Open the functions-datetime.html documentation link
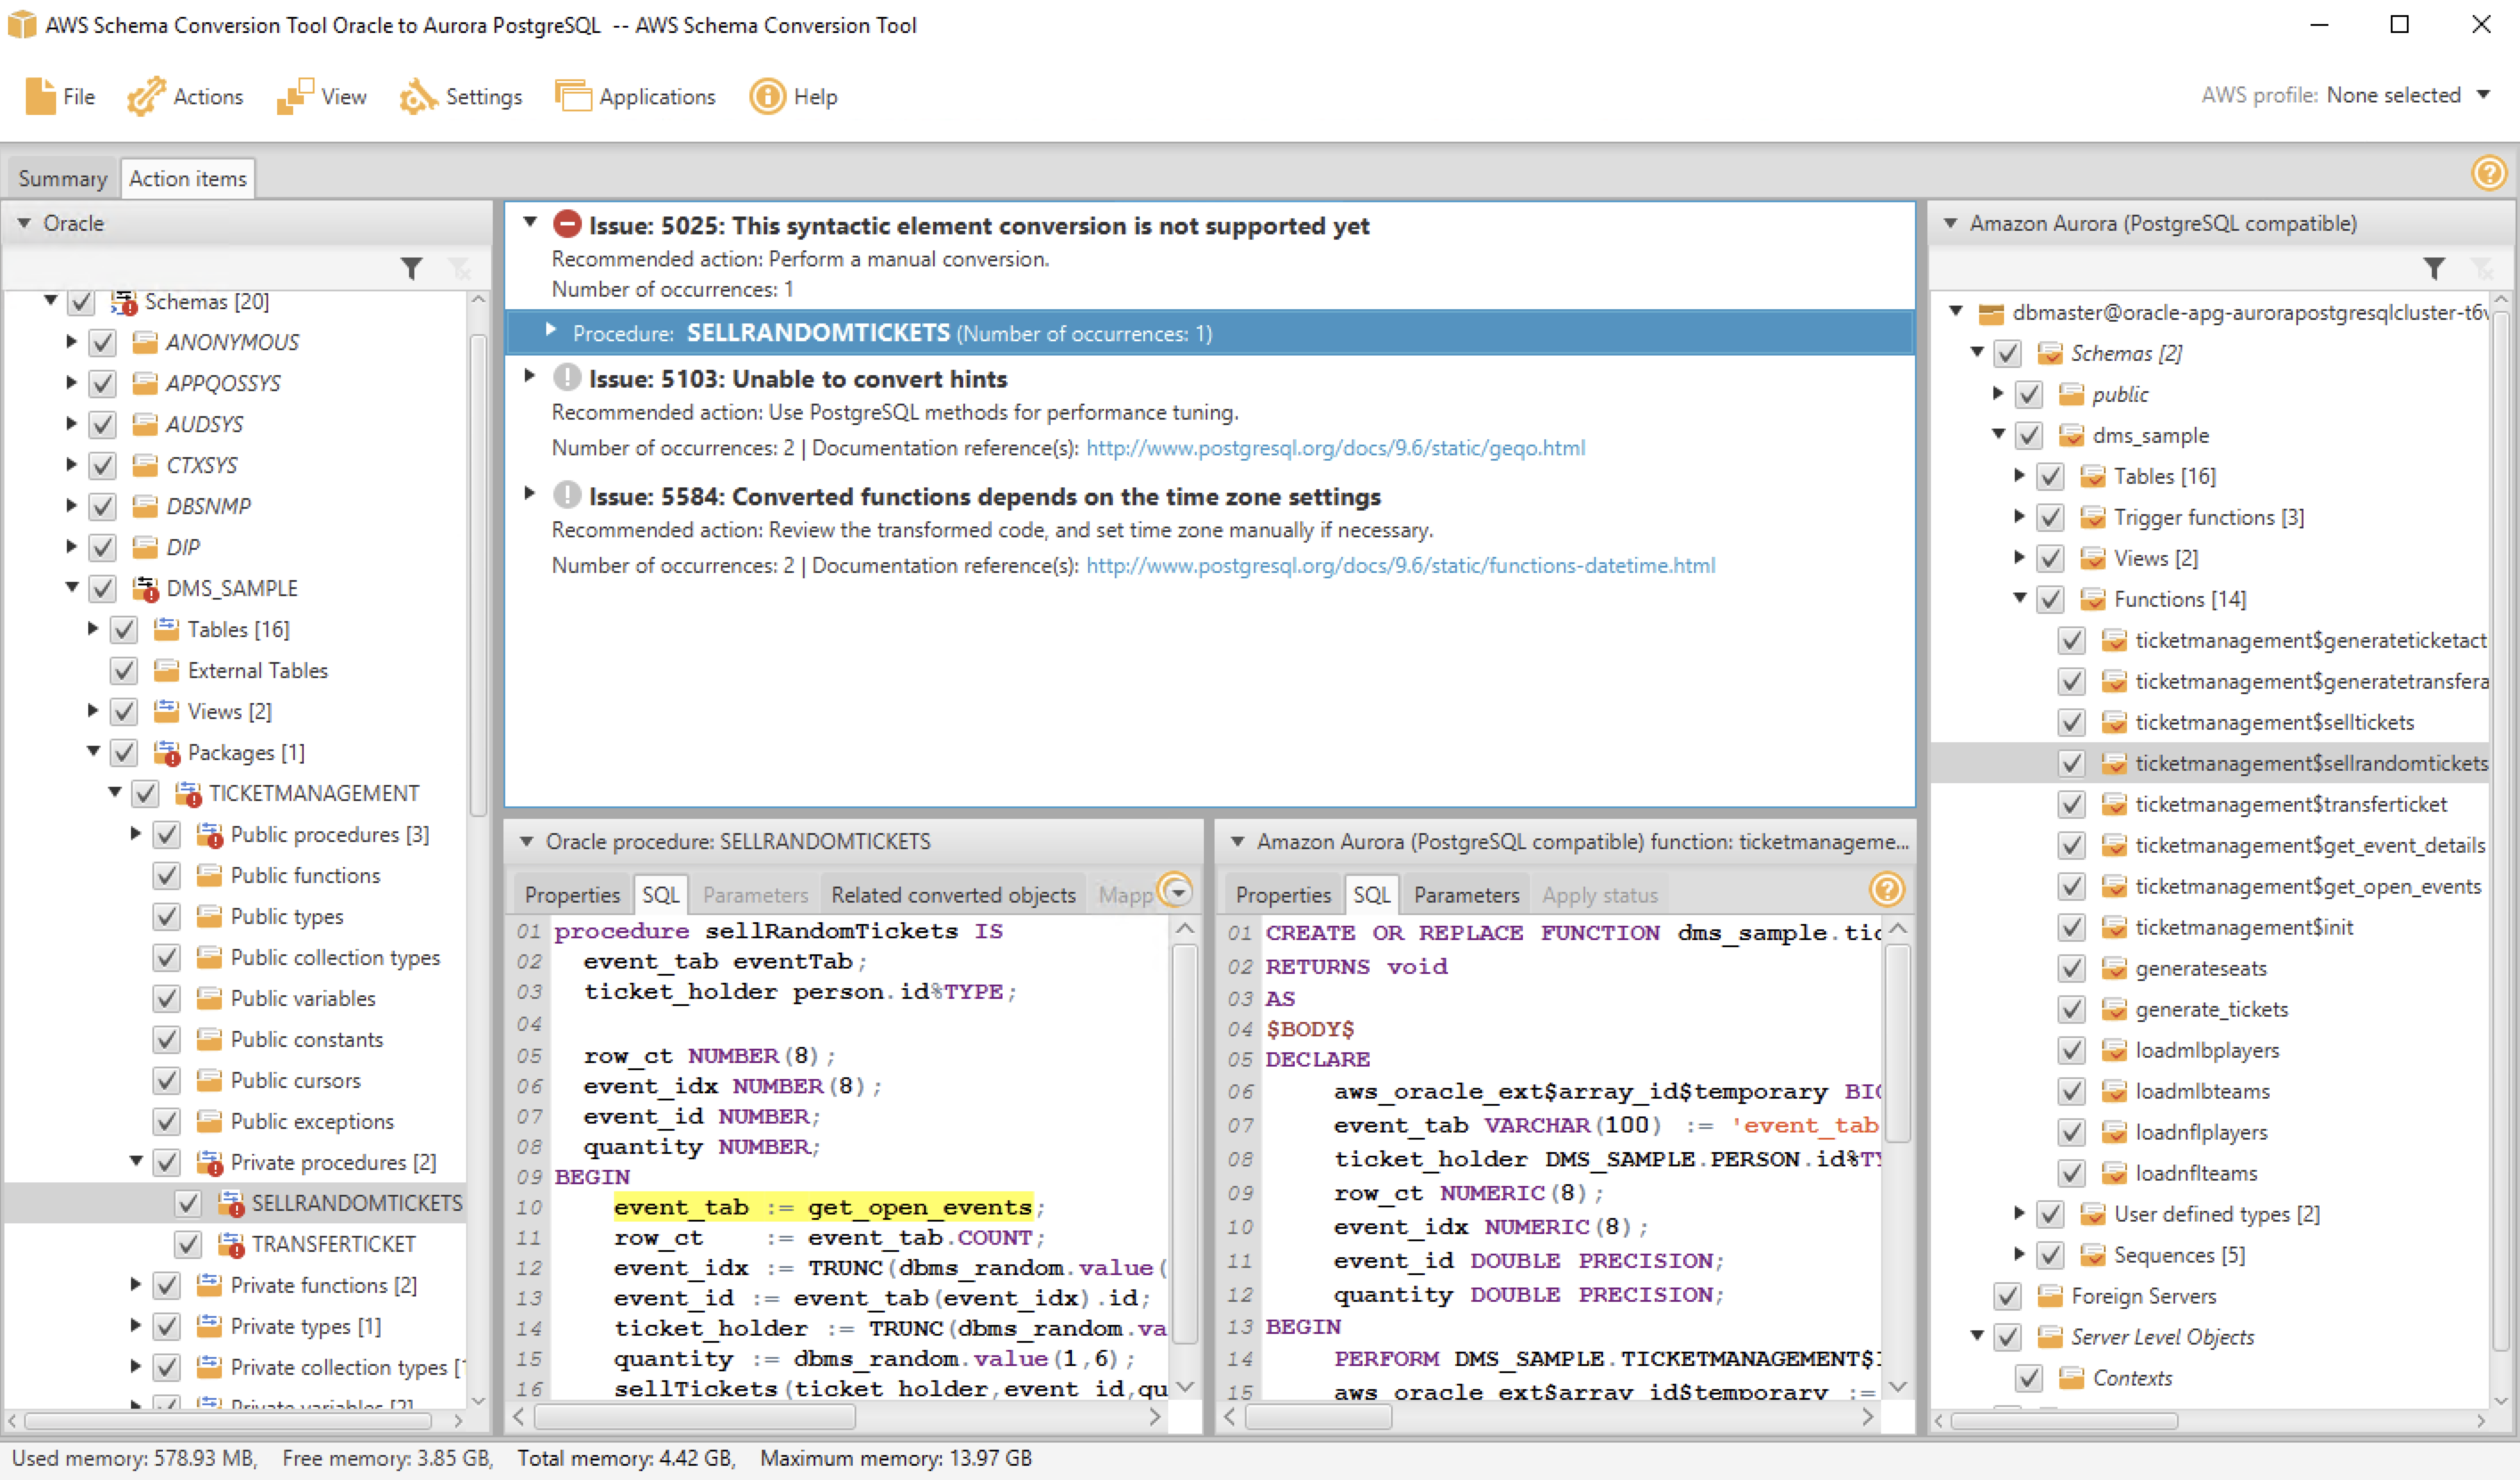2520x1480 pixels. [x=1400, y=565]
